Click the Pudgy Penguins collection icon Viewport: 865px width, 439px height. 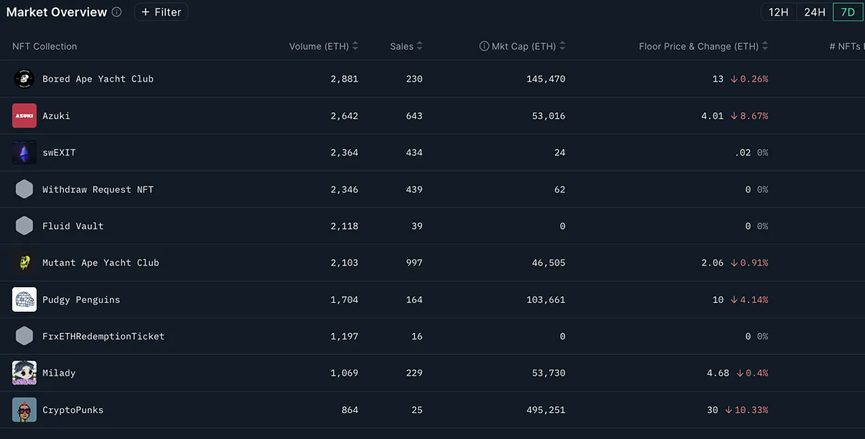point(24,300)
